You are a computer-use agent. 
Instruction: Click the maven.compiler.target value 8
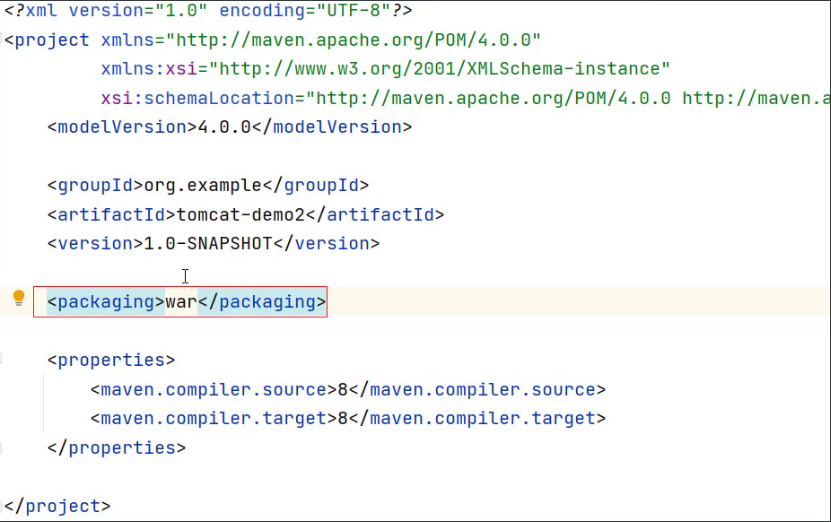343,419
